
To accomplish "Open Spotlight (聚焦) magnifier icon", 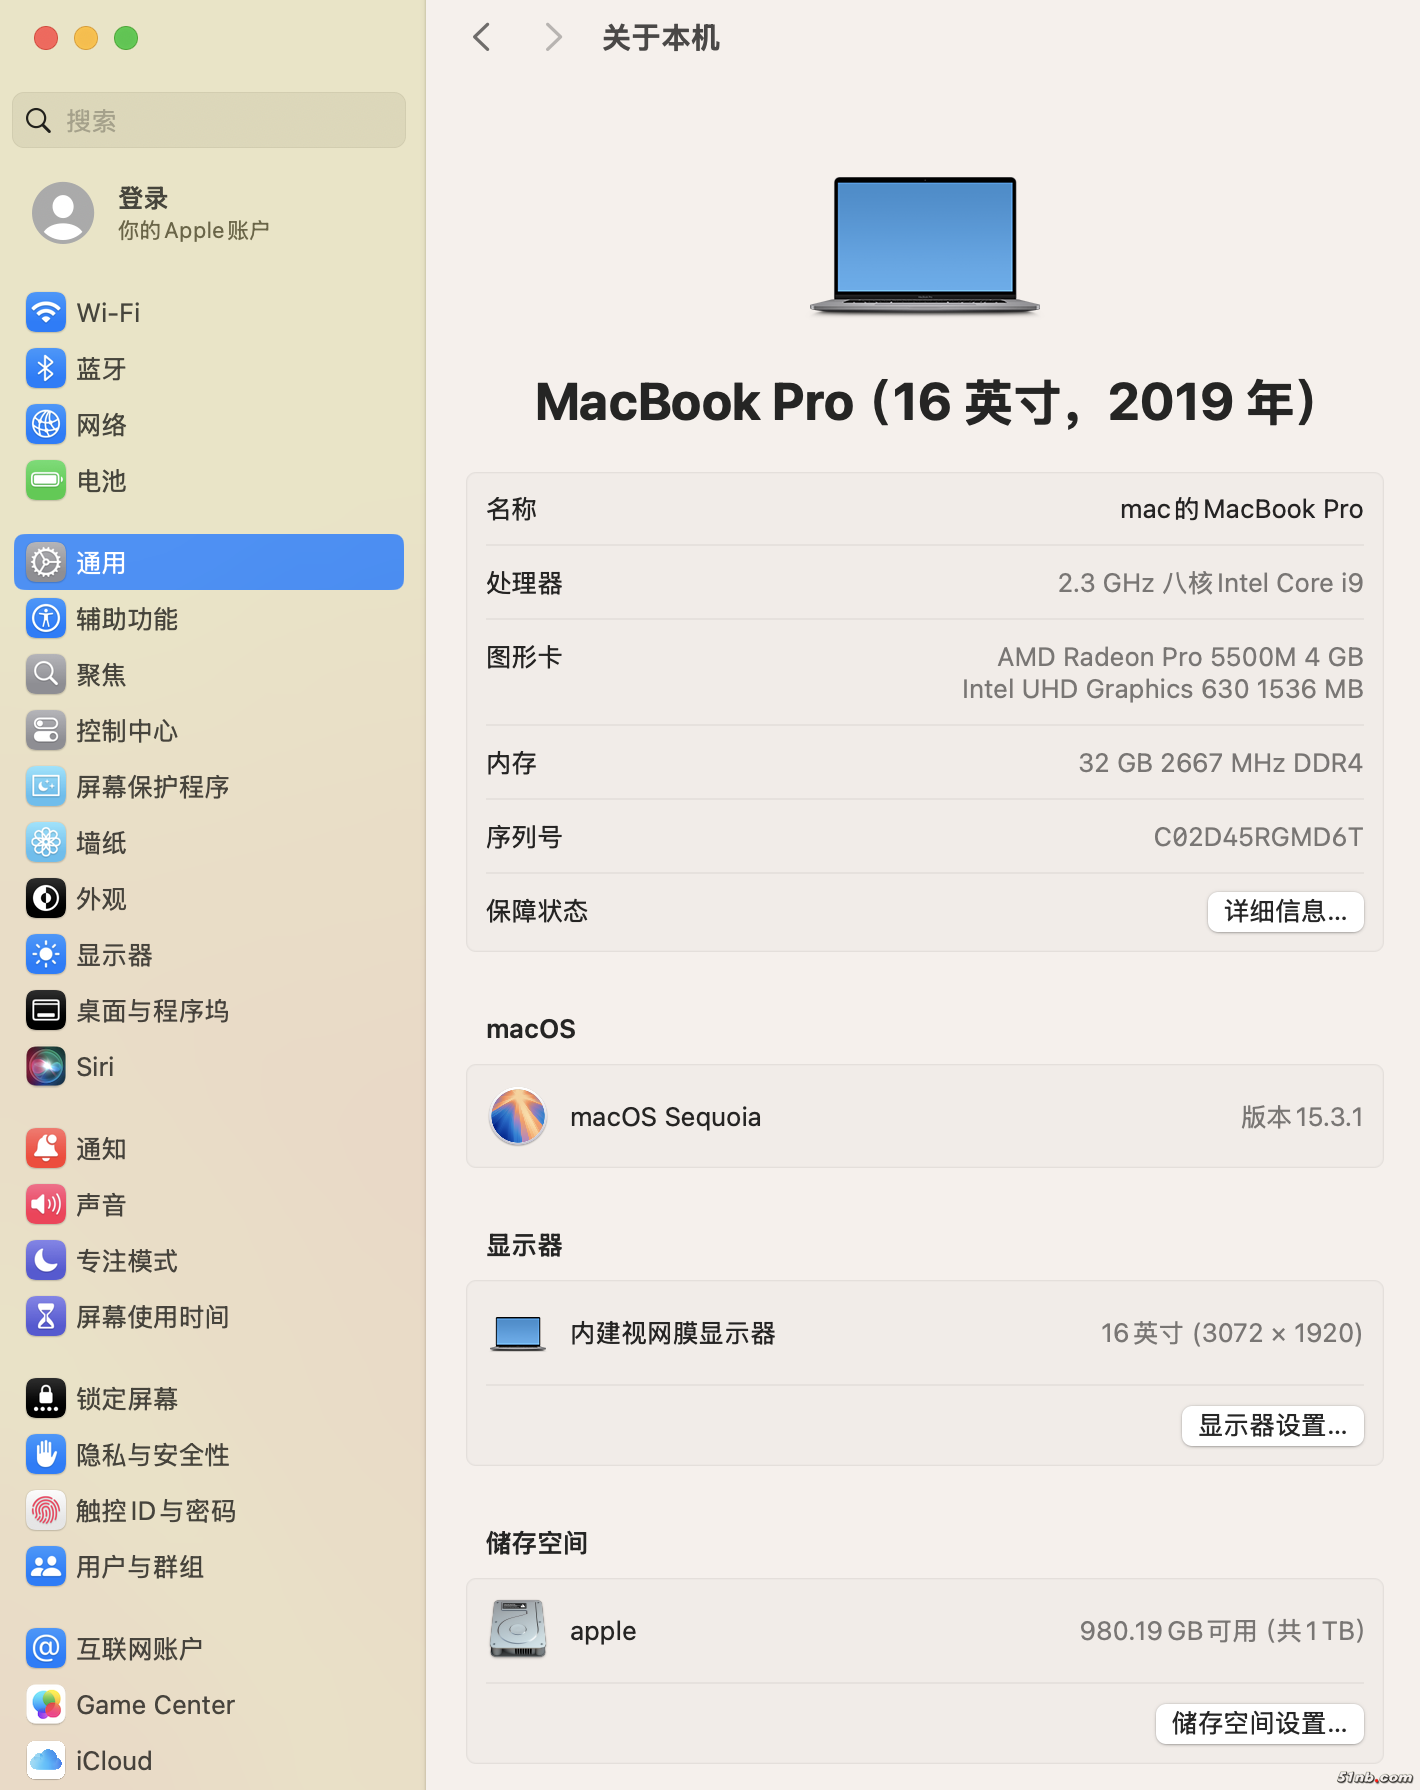I will [46, 675].
